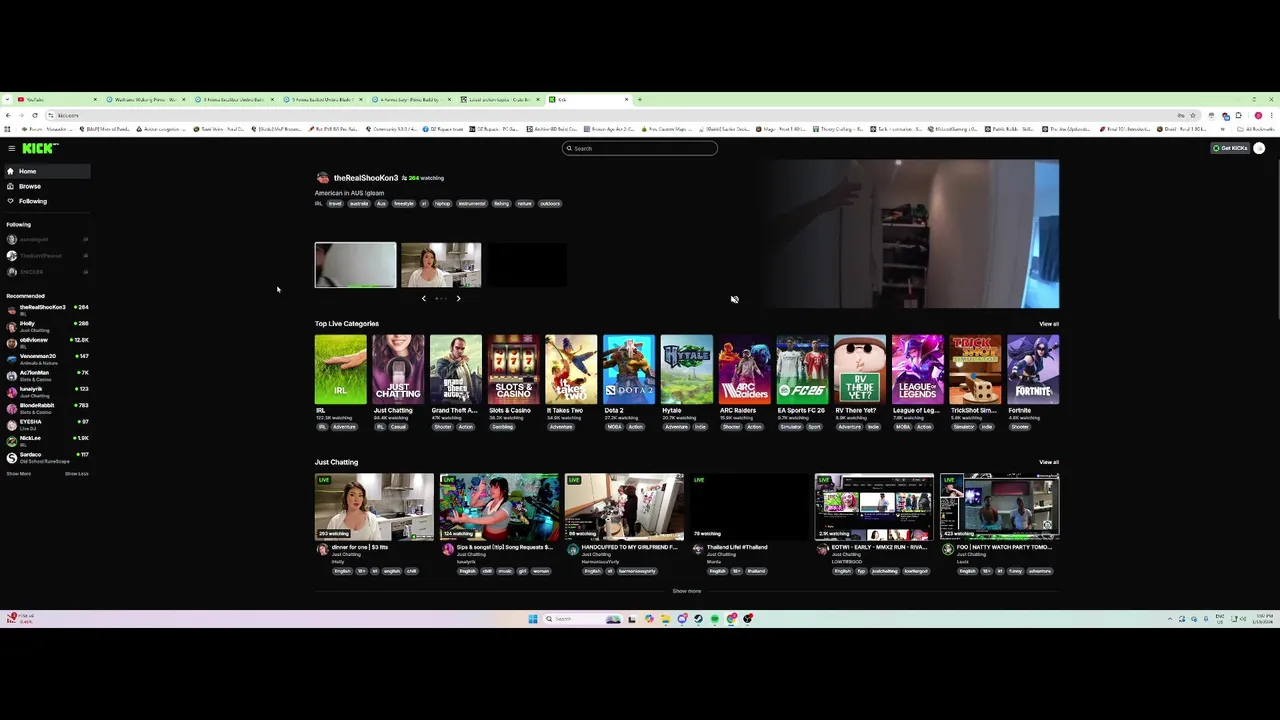Viewport: 1280px width, 720px height.
Task: Open the Dota 2 category card
Action: click(x=629, y=369)
